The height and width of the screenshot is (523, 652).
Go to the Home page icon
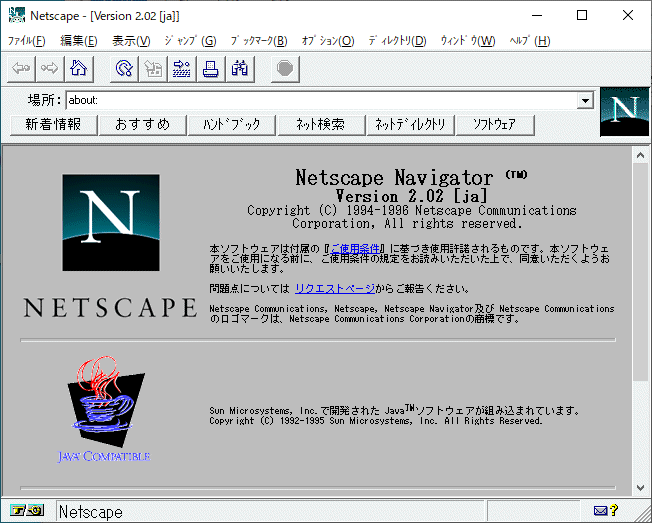[79, 69]
